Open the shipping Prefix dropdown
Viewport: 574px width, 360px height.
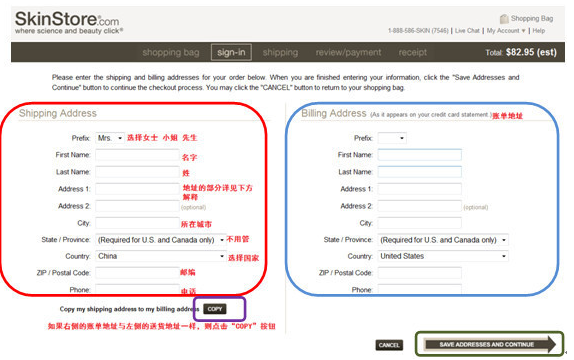[110, 138]
